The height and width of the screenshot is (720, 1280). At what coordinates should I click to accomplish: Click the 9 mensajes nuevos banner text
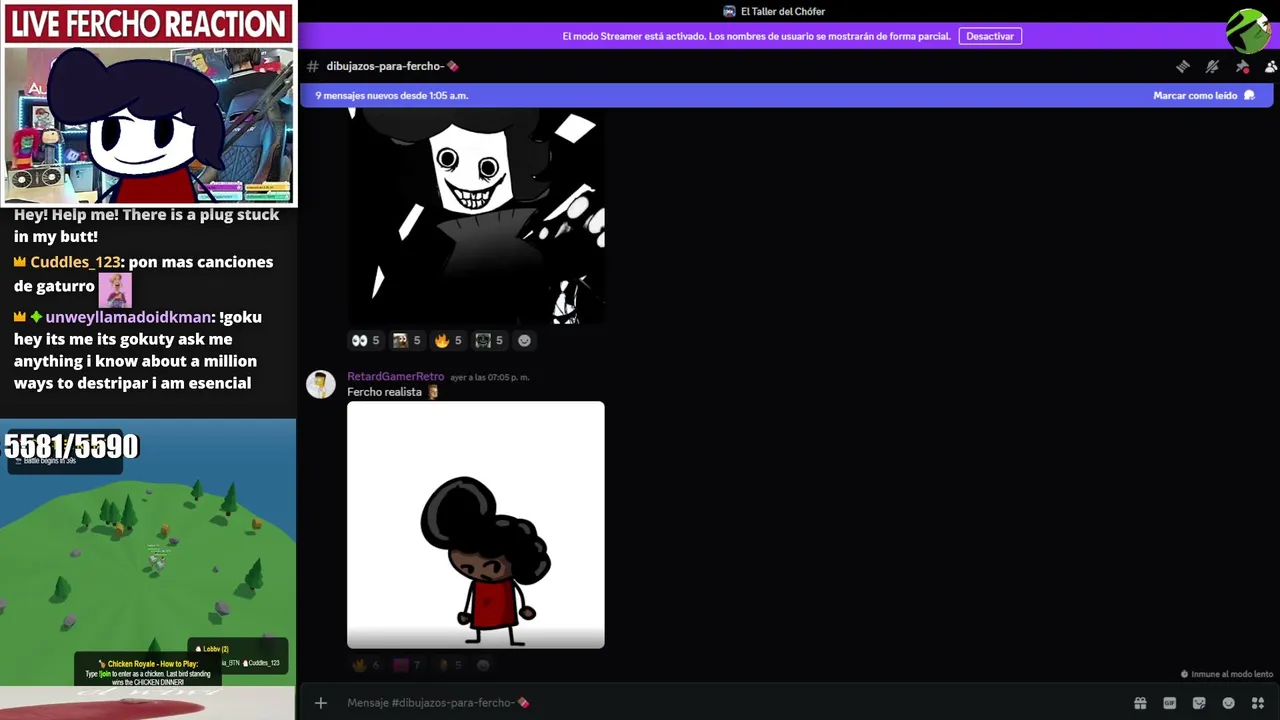(392, 96)
